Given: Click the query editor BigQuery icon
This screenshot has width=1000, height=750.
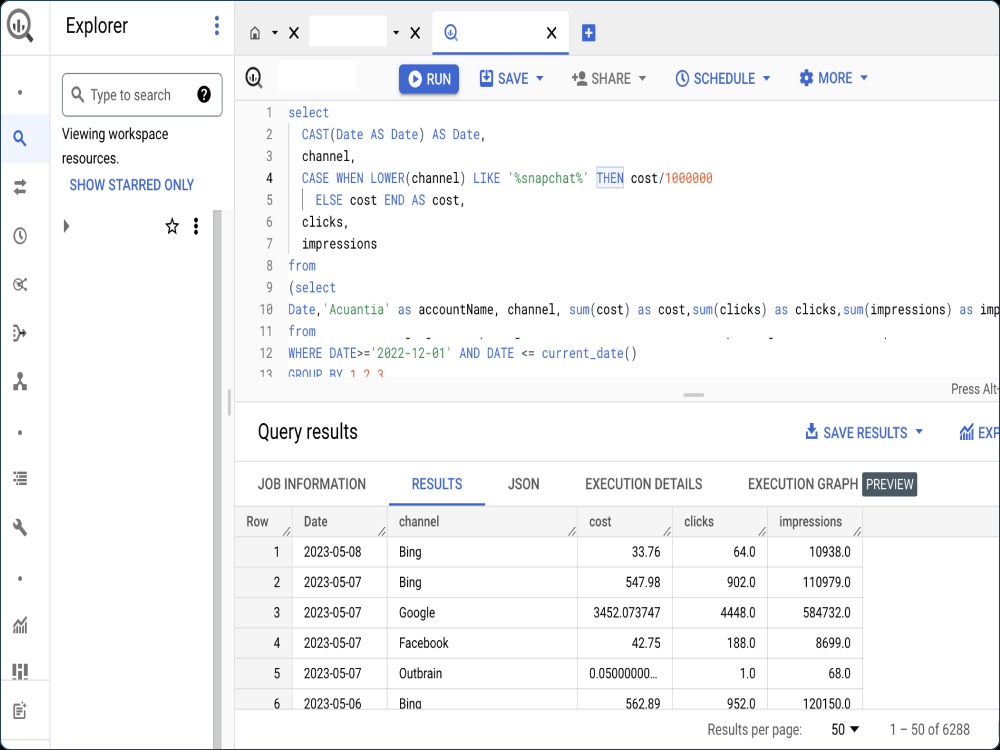Looking at the screenshot, I should pos(254,78).
